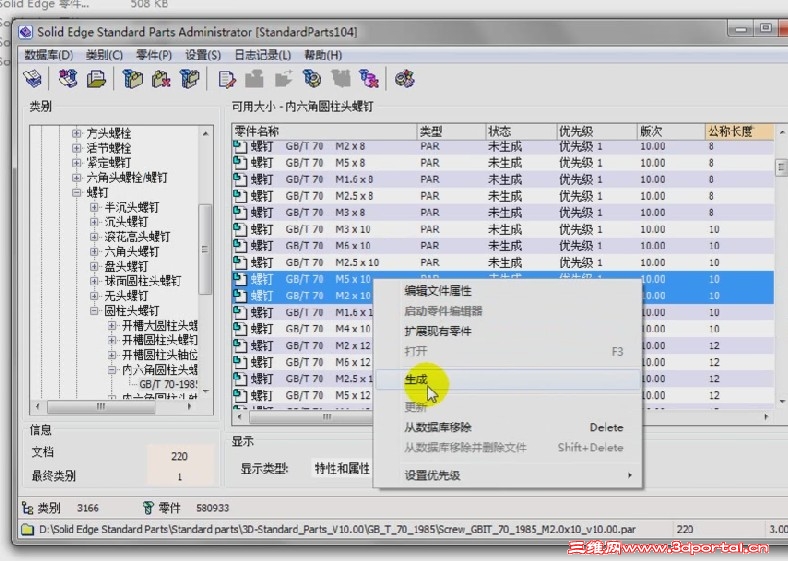Open the 帮助(H) menu

point(323,55)
